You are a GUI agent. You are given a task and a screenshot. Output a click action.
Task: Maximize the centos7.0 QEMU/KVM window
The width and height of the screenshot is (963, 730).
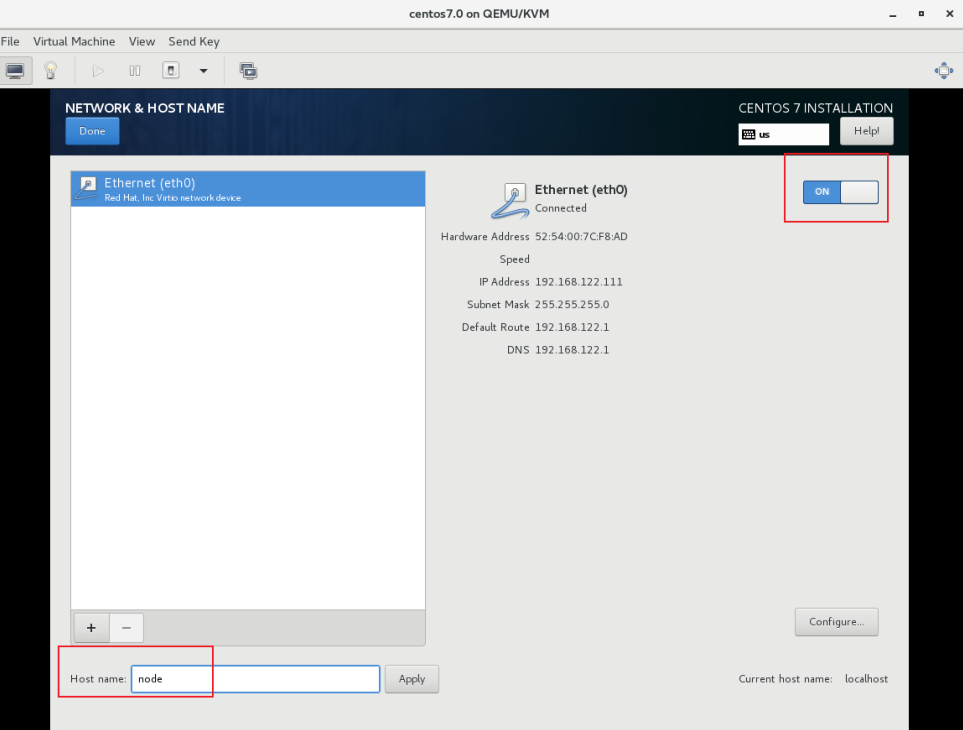pos(921,14)
